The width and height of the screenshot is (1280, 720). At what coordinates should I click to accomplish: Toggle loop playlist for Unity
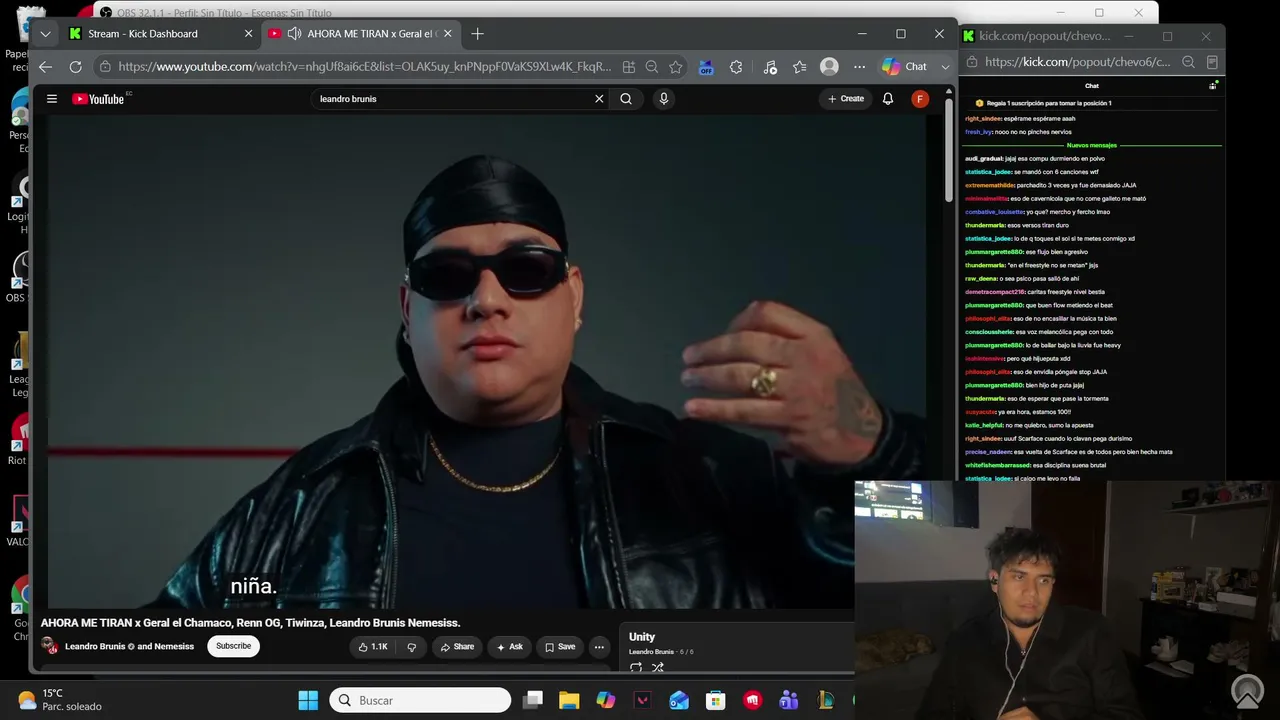coord(636,667)
